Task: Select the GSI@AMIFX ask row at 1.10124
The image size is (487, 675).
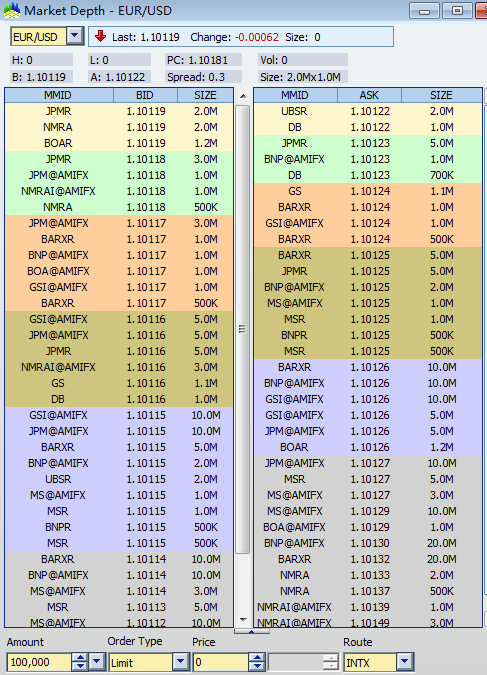Action: [x=368, y=223]
